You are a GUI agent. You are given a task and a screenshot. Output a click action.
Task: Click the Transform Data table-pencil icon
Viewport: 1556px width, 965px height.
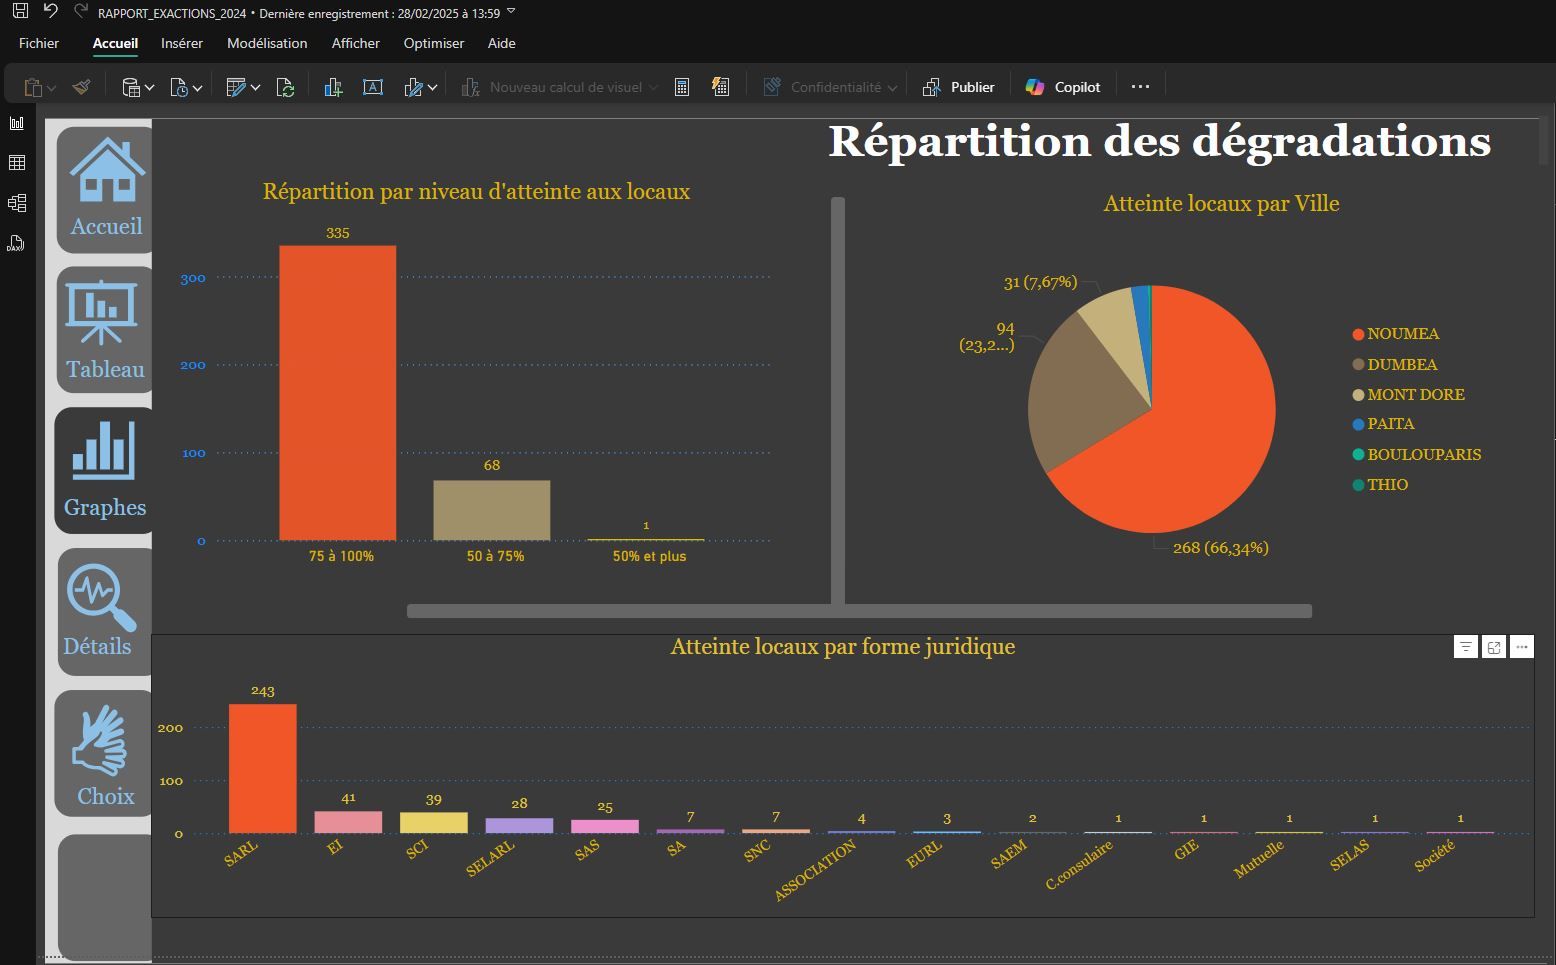point(236,87)
